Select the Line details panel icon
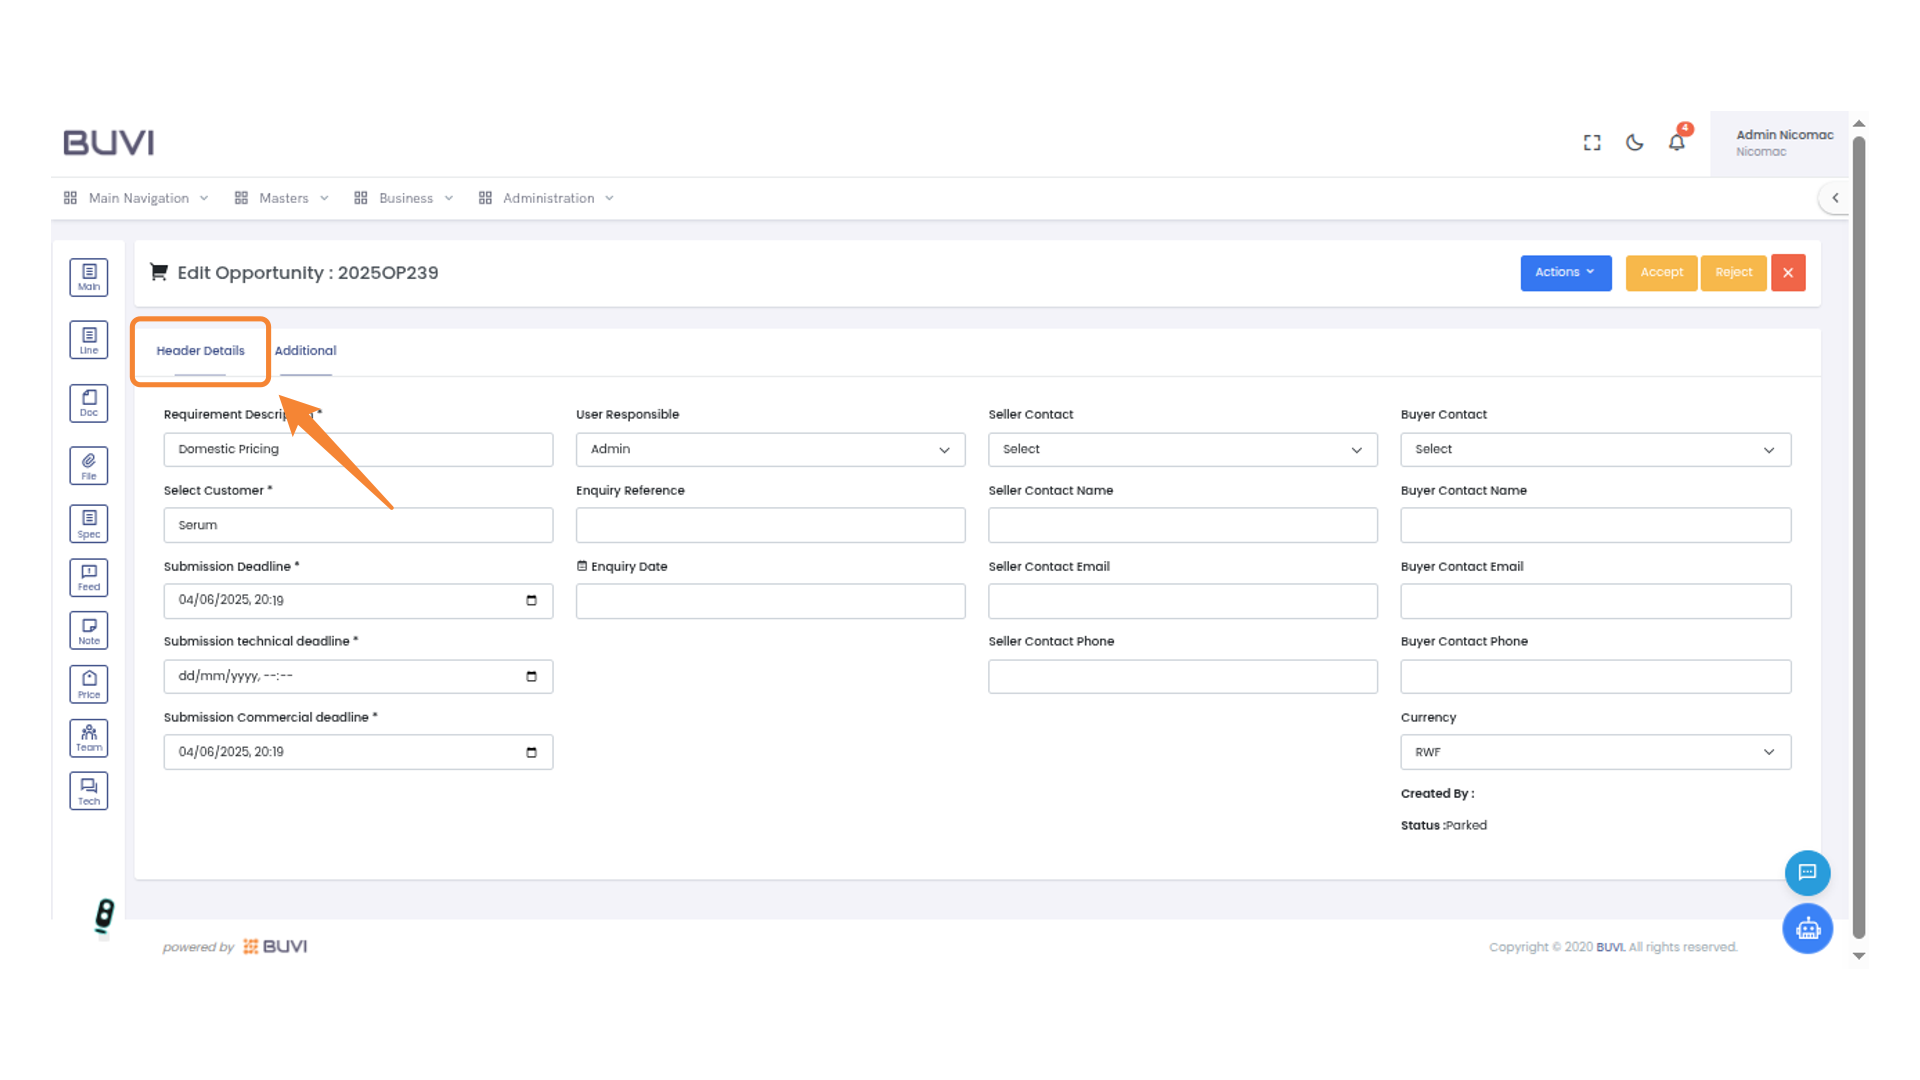Image resolution: width=1920 pixels, height=1080 pixels. (x=88, y=339)
